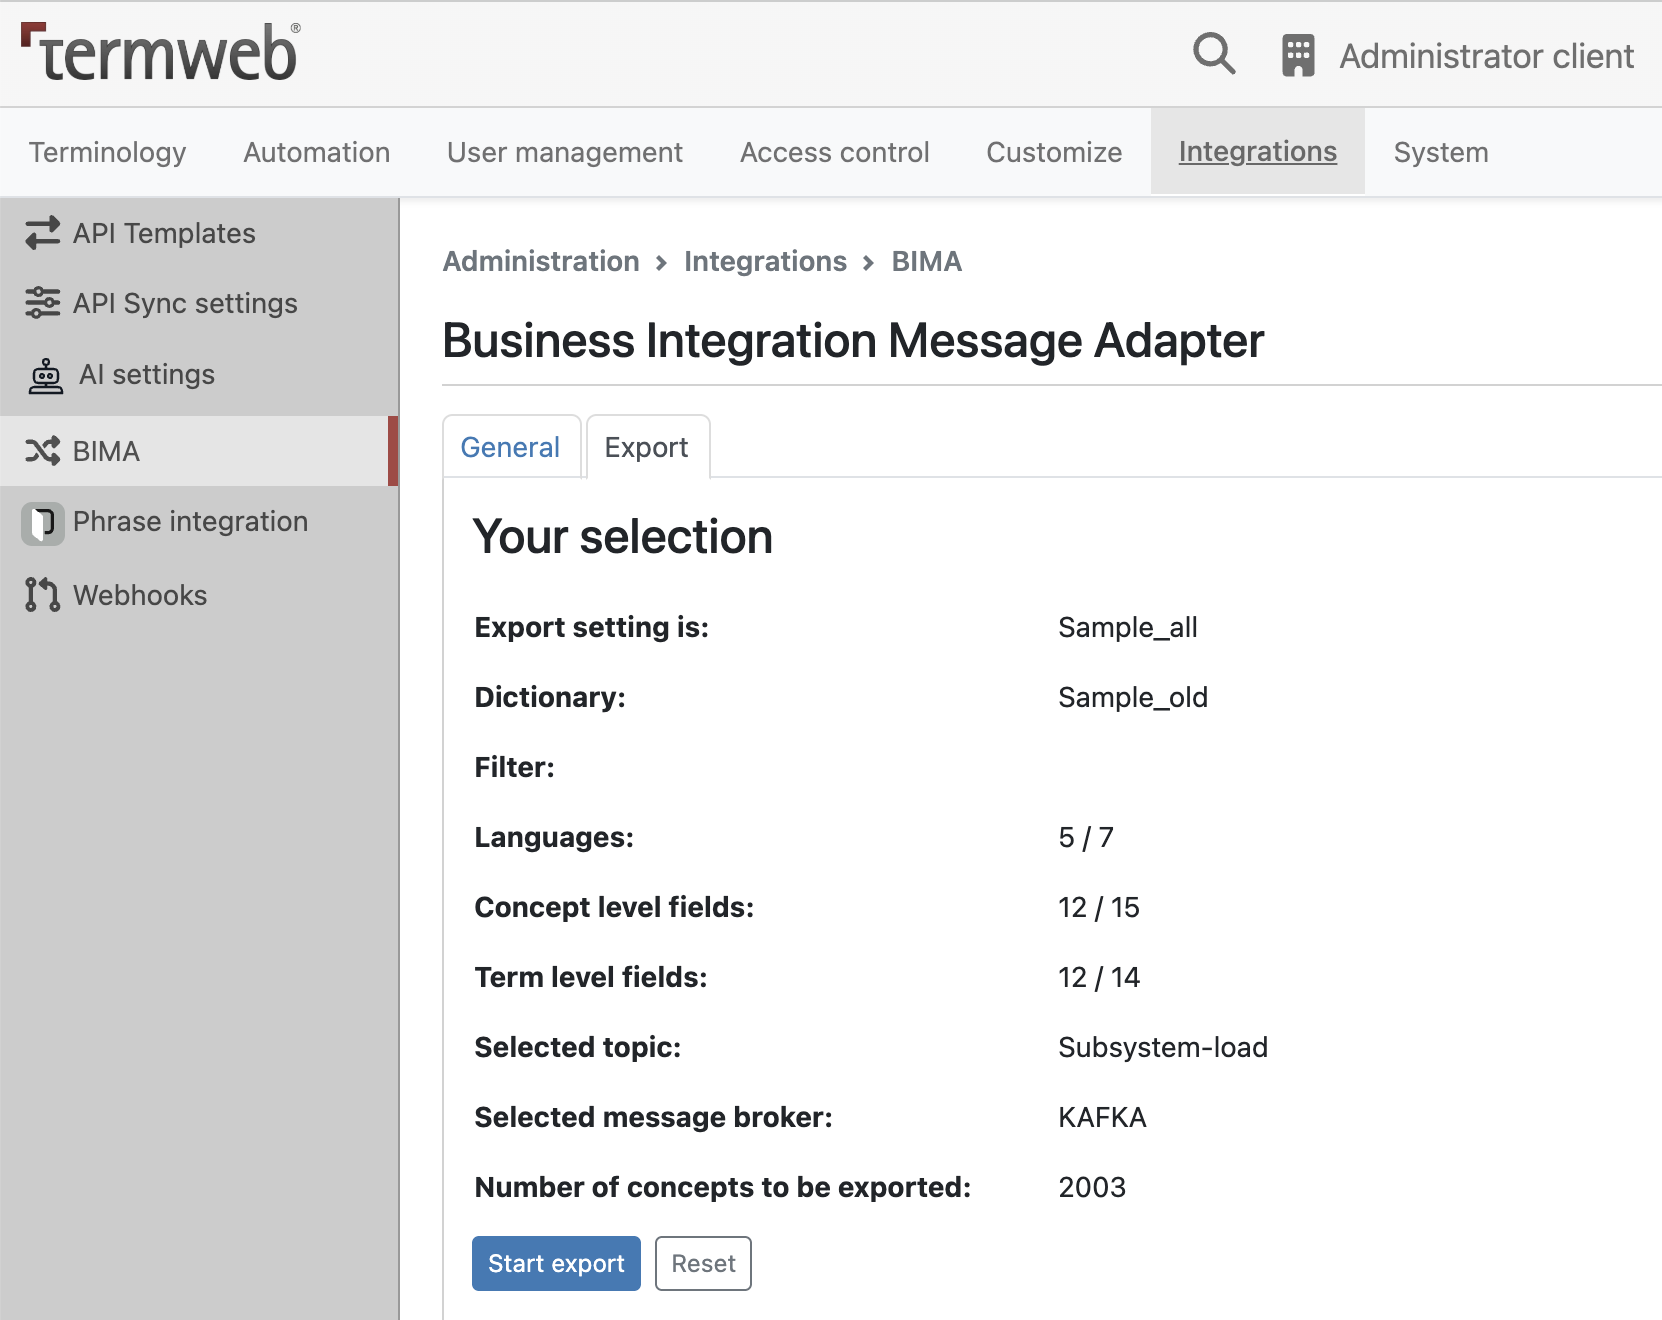Click the Administrator client building icon
The image size is (1662, 1320).
coord(1298,55)
